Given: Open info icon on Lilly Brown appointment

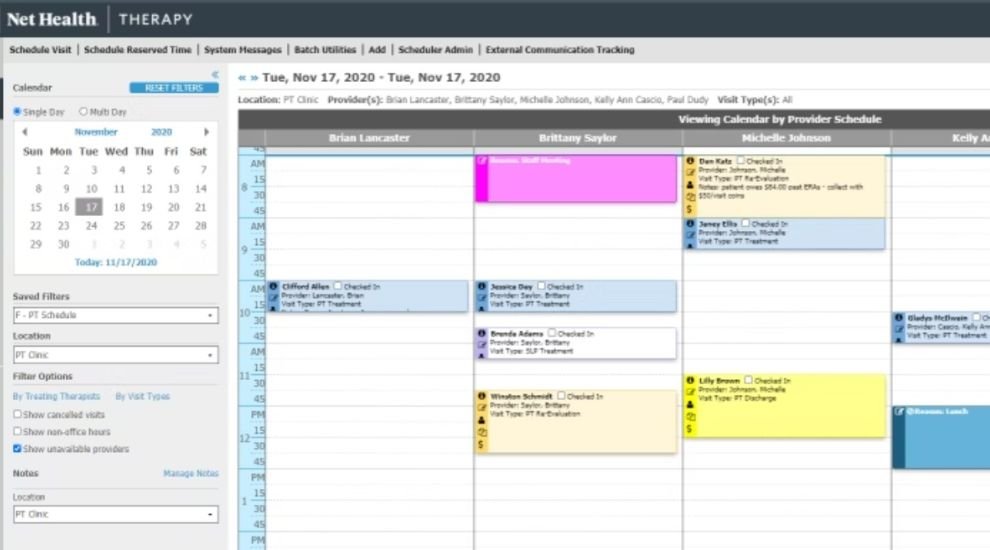Looking at the screenshot, I should click(690, 380).
